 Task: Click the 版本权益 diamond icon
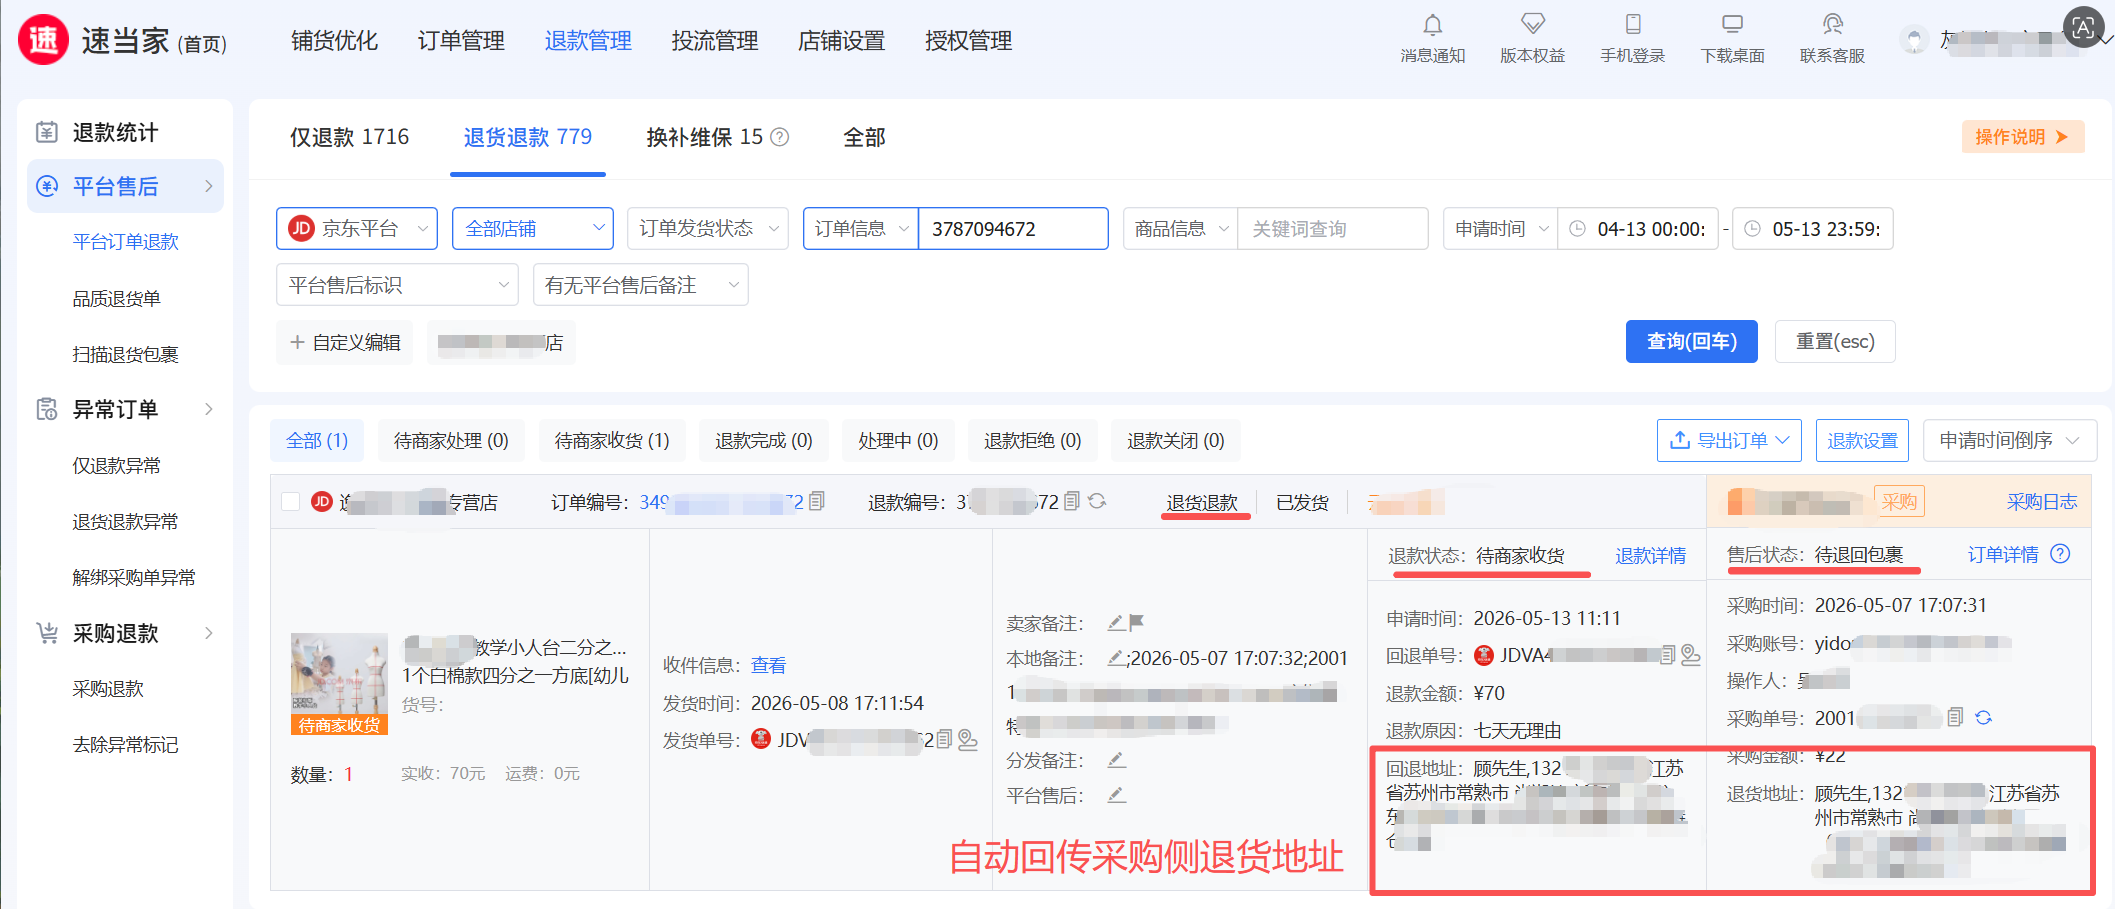[1532, 23]
